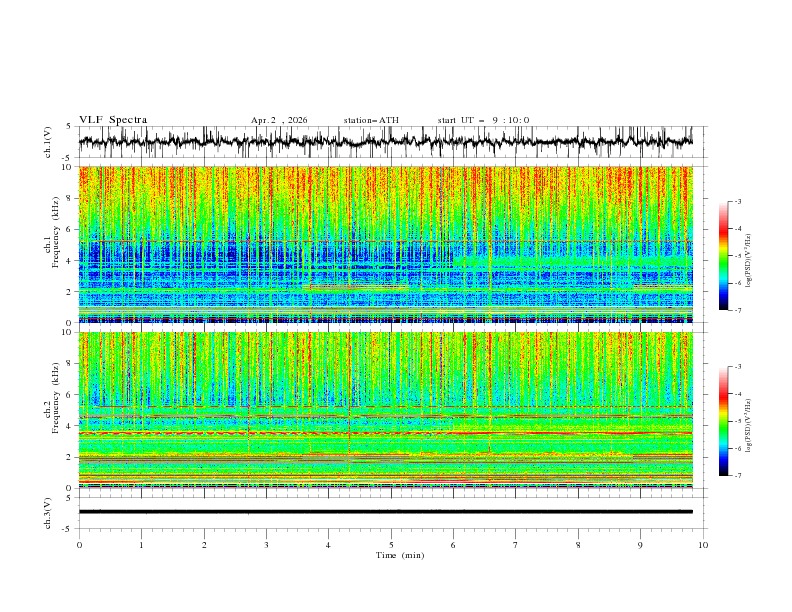Click the "station=ATH" header label

point(371,120)
